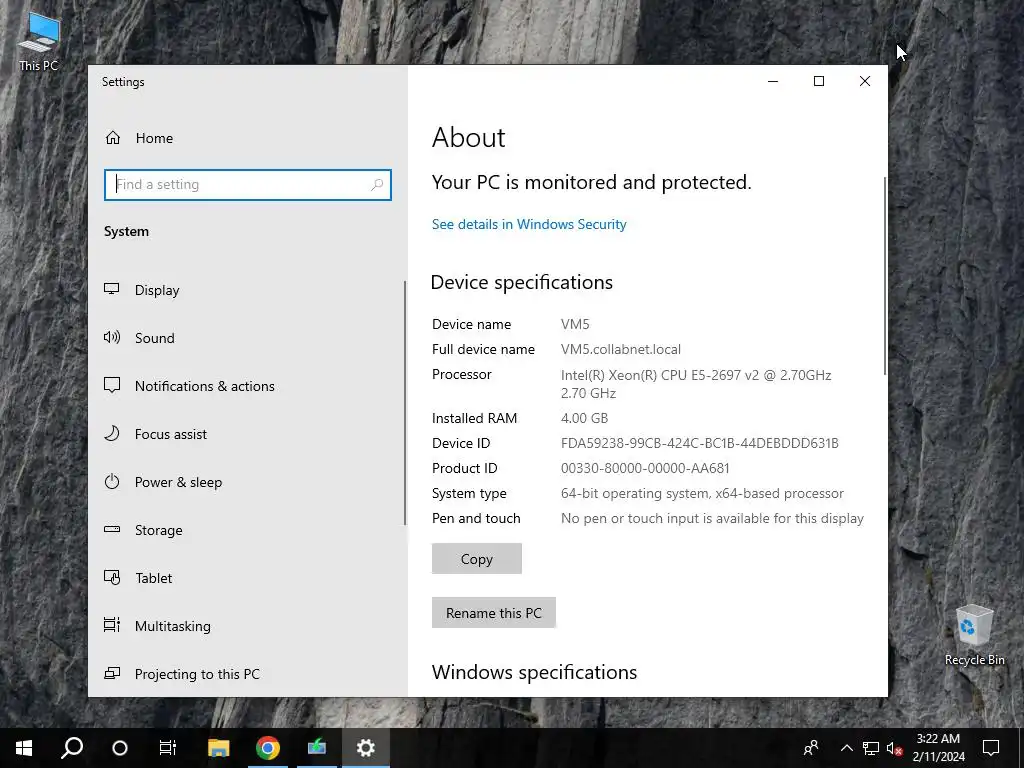This screenshot has height=768, width=1024.
Task: Open Sound settings
Action: click(x=154, y=338)
